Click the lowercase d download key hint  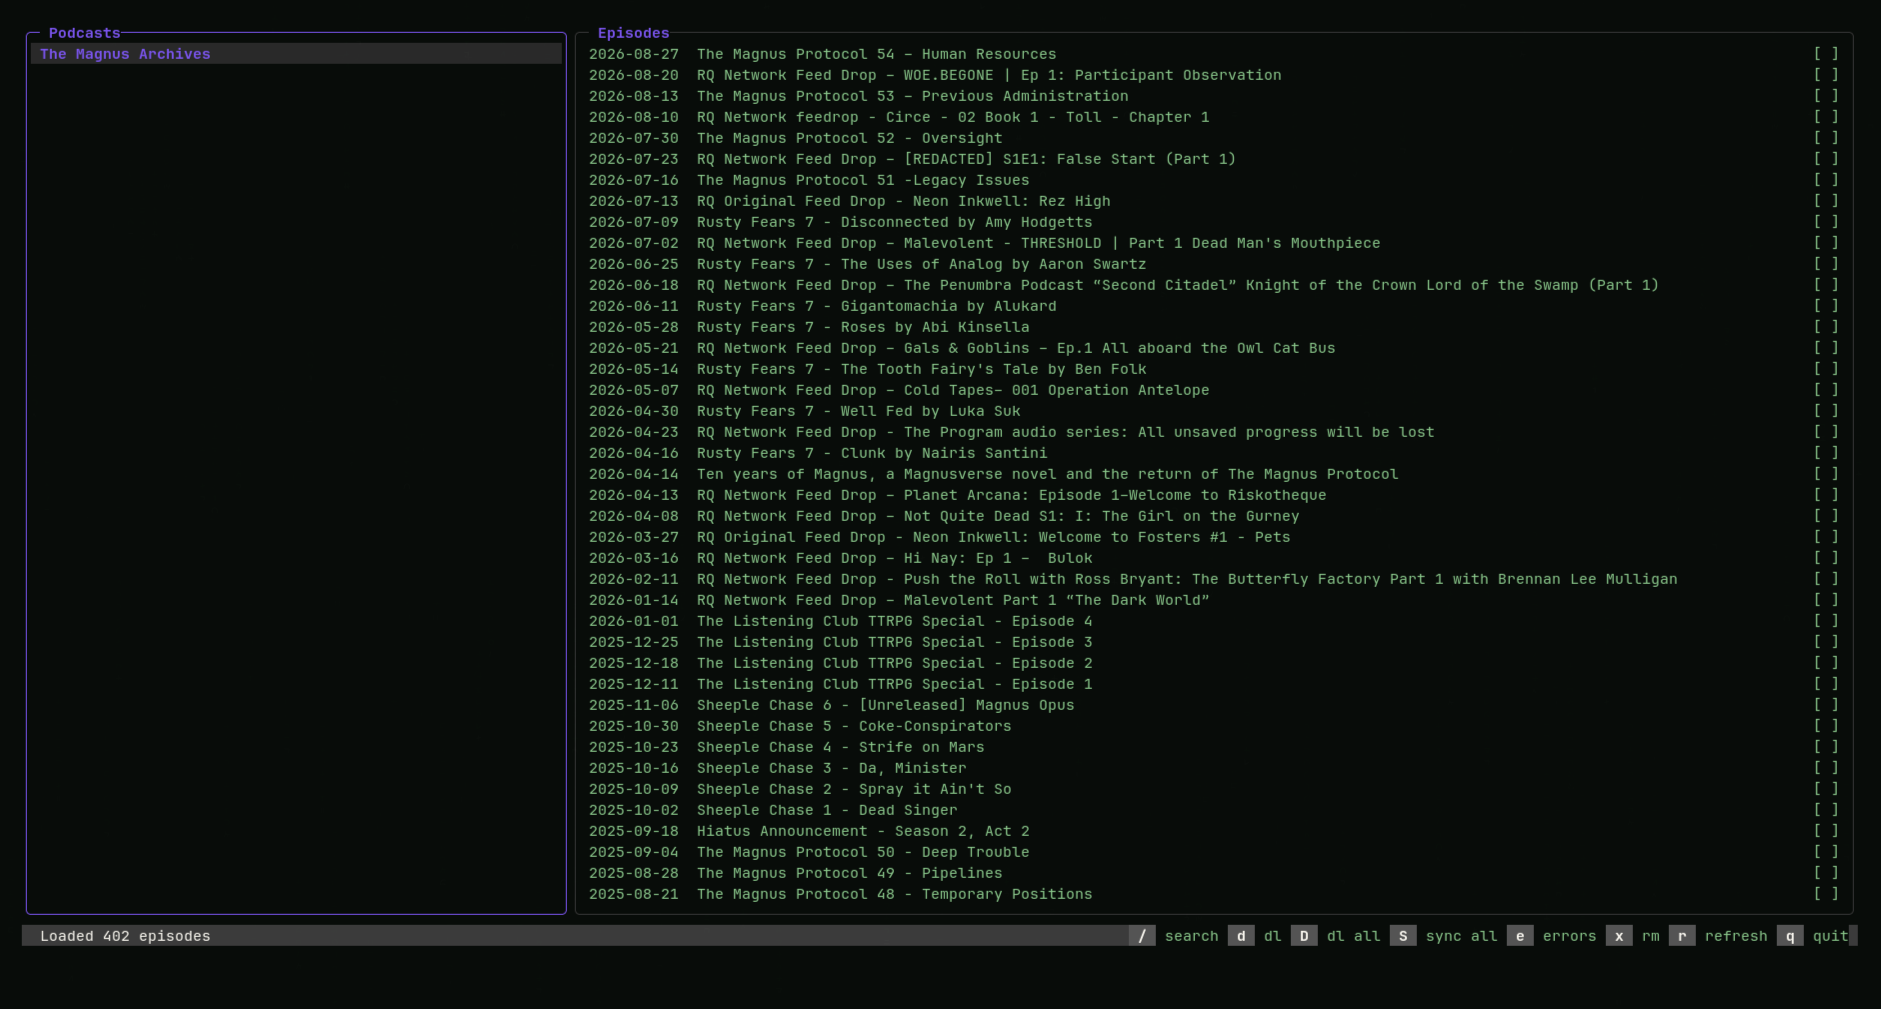tap(1241, 936)
